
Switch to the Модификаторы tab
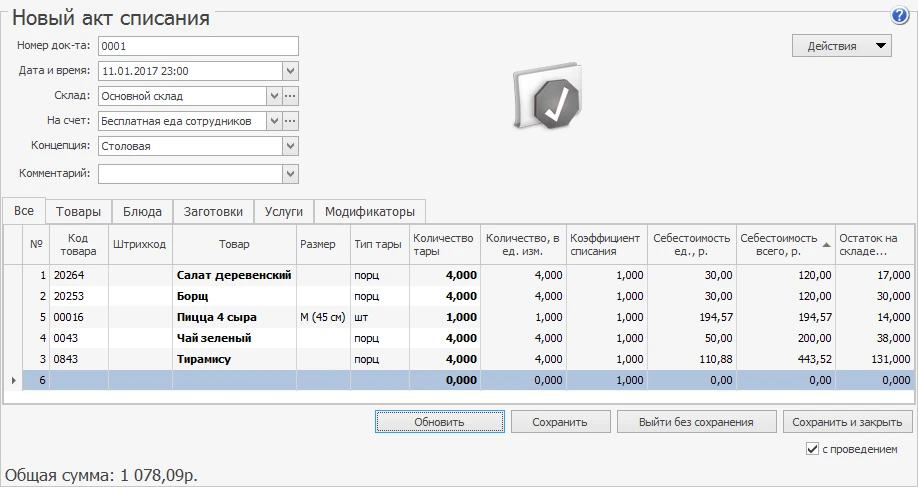369,212
